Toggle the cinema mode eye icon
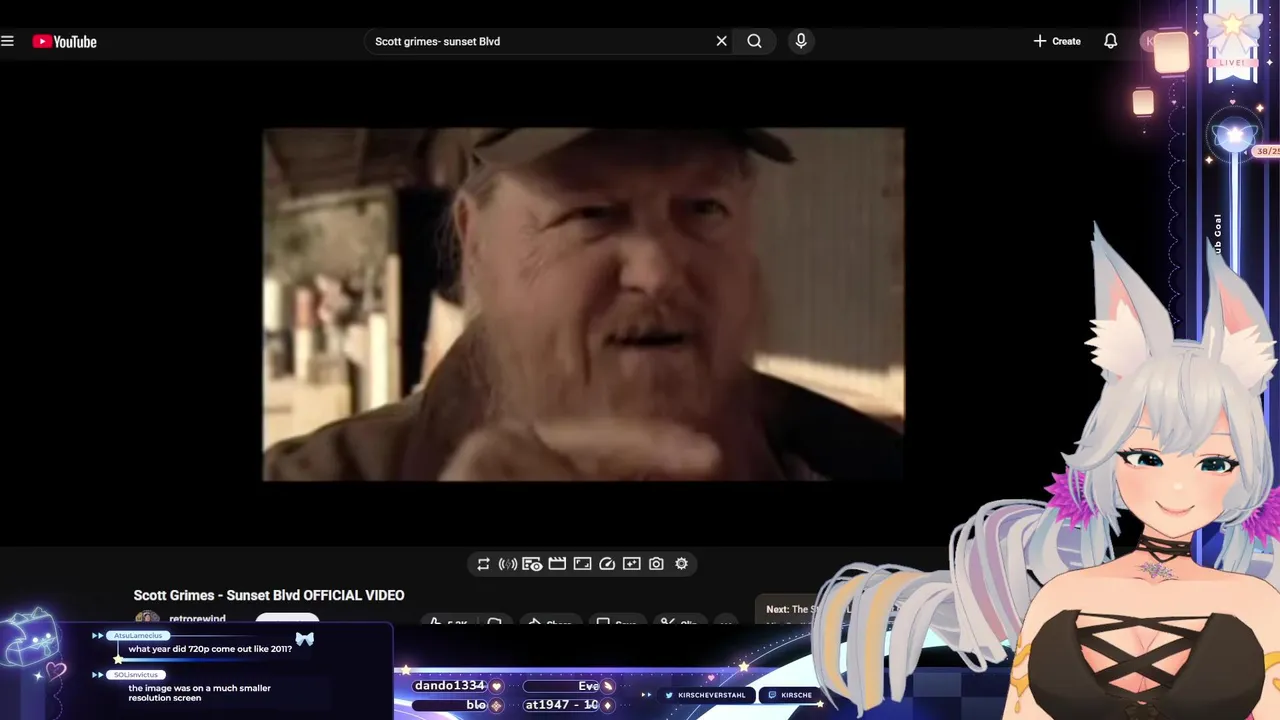The width and height of the screenshot is (1280, 720). (532, 564)
